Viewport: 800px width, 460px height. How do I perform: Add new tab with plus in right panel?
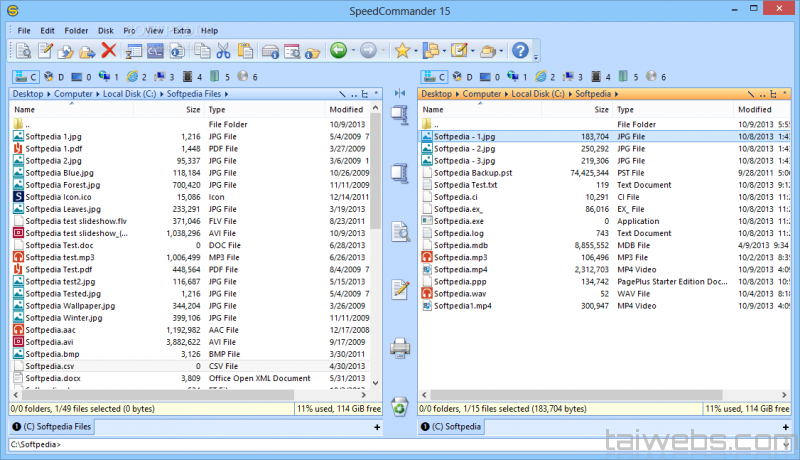pos(787,427)
